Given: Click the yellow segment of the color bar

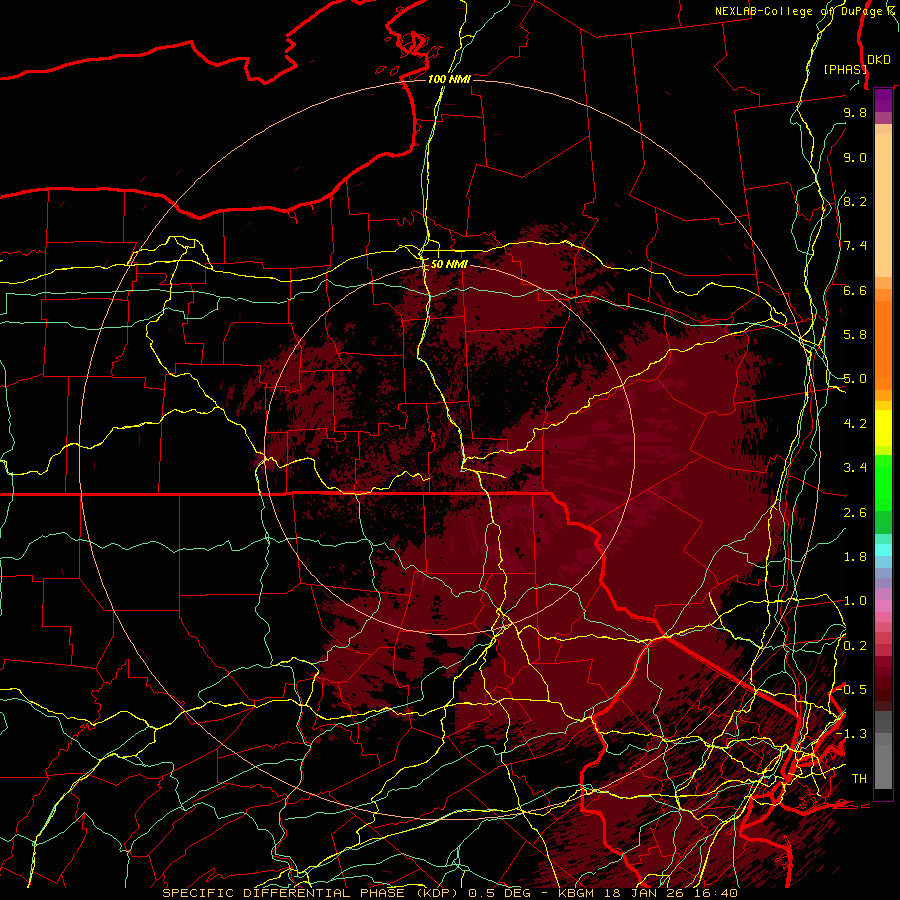Looking at the screenshot, I should [883, 428].
